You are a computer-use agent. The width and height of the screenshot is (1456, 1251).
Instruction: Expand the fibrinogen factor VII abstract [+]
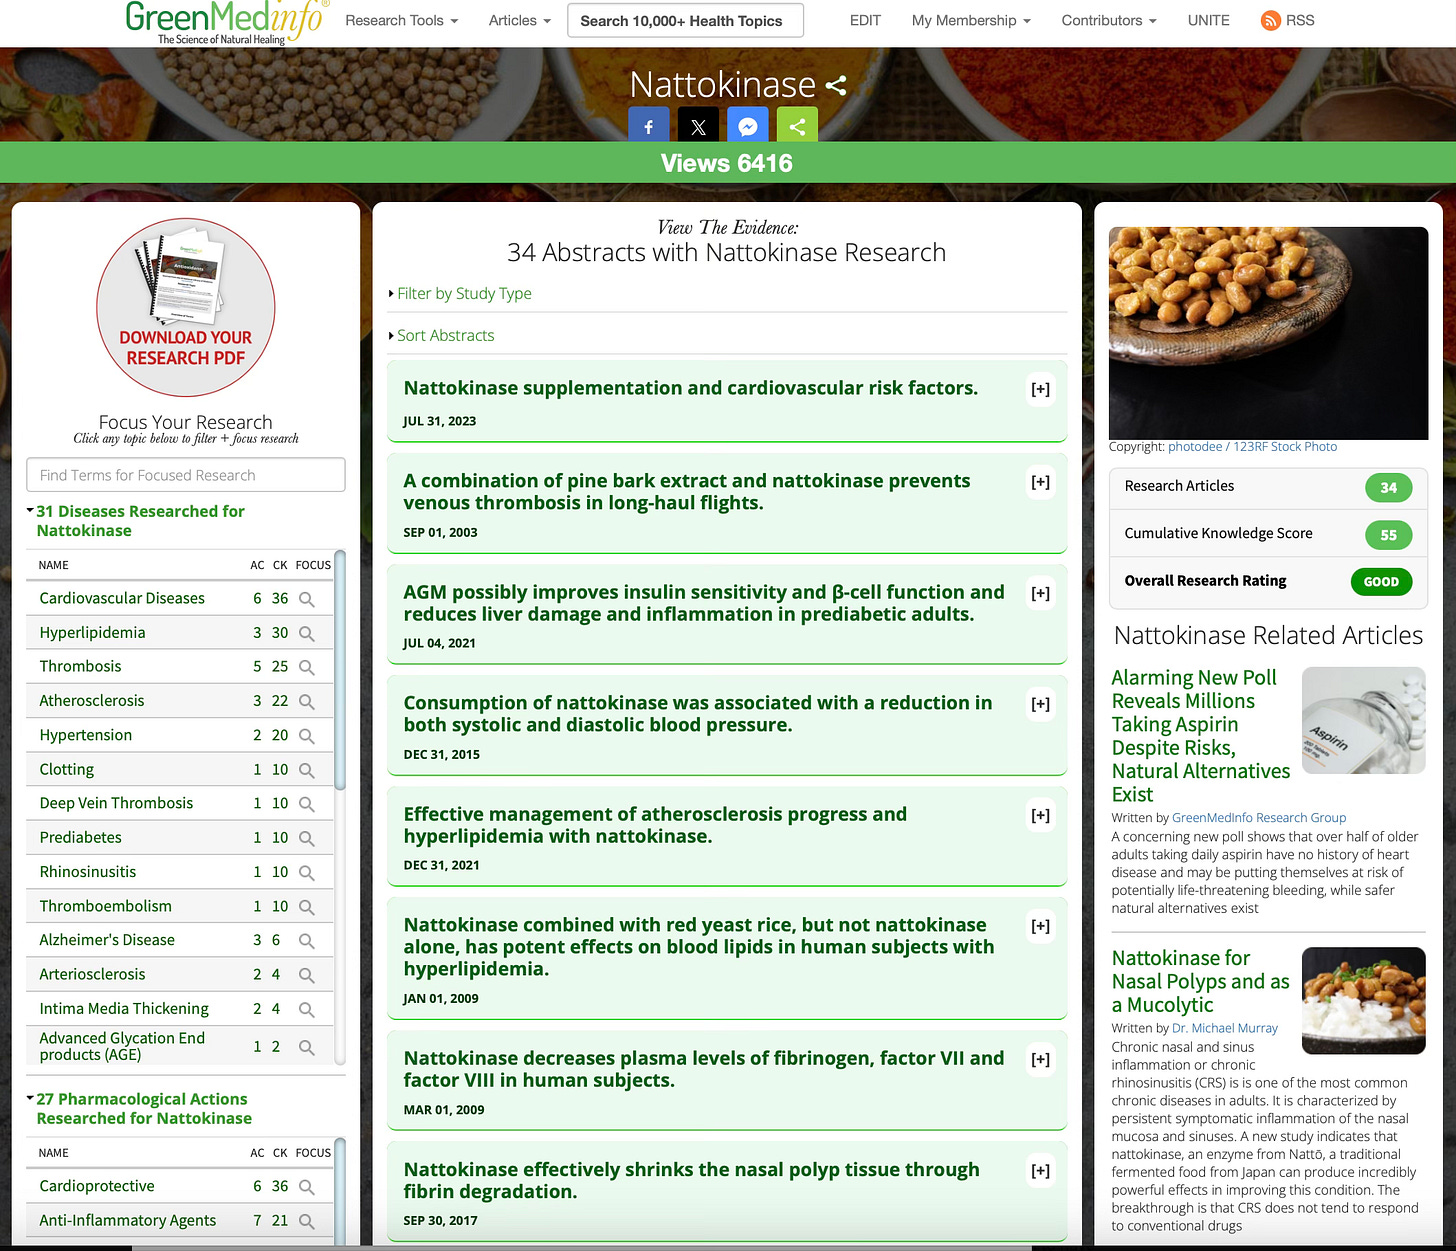[x=1040, y=1059]
